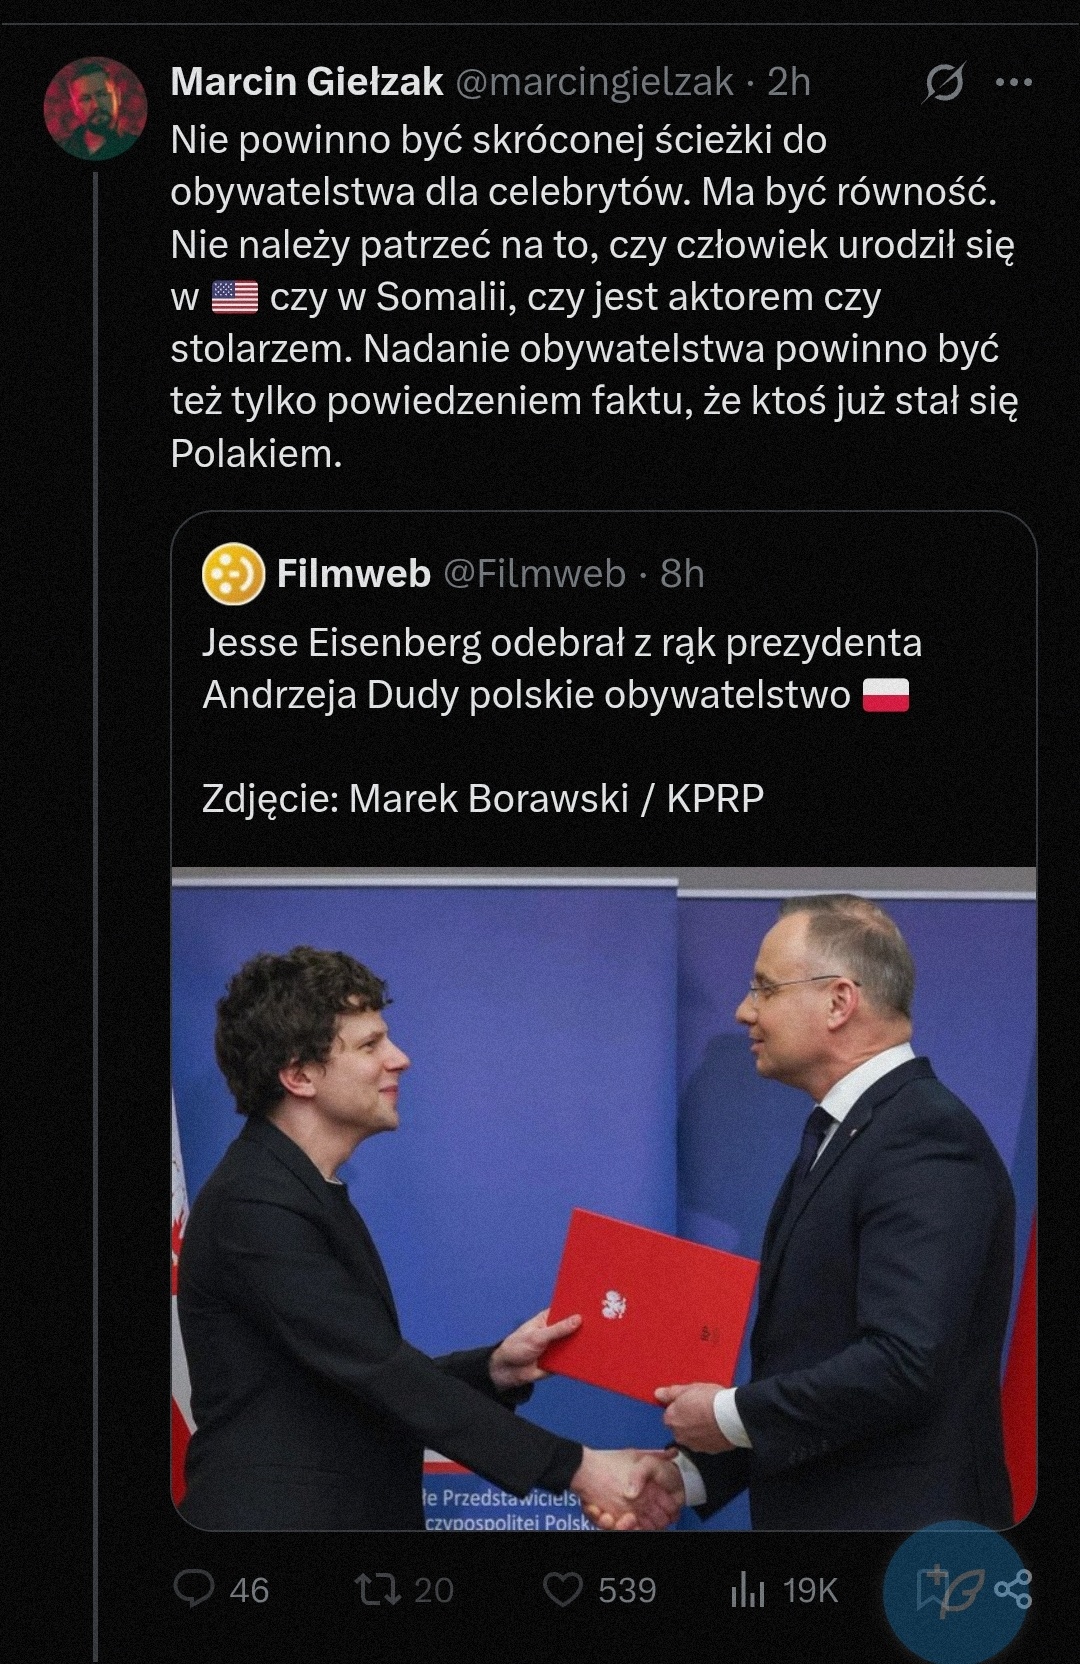
Task: Tap the 2h timestamp on the tweet
Action: coord(789,82)
